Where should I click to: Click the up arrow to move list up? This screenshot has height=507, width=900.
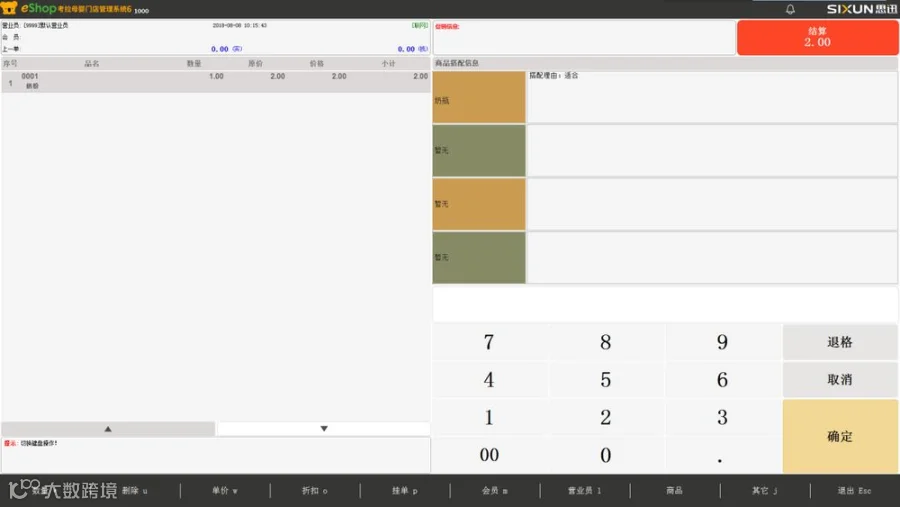click(108, 429)
